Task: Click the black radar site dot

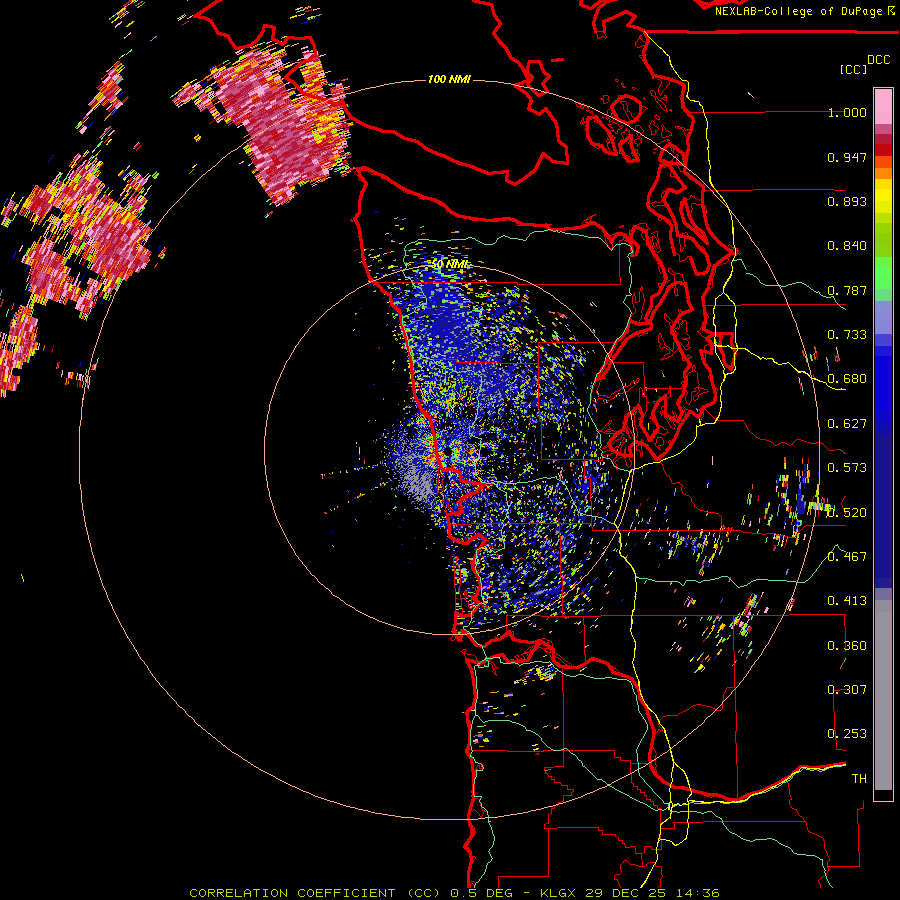Action: coord(447,453)
